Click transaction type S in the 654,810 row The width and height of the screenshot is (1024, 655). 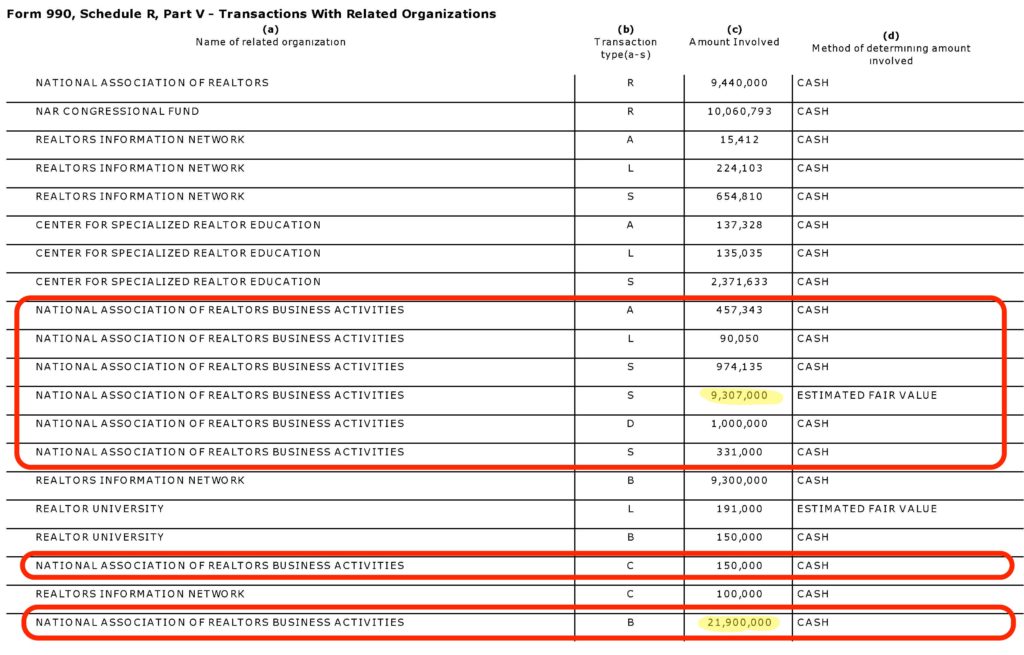pos(630,197)
